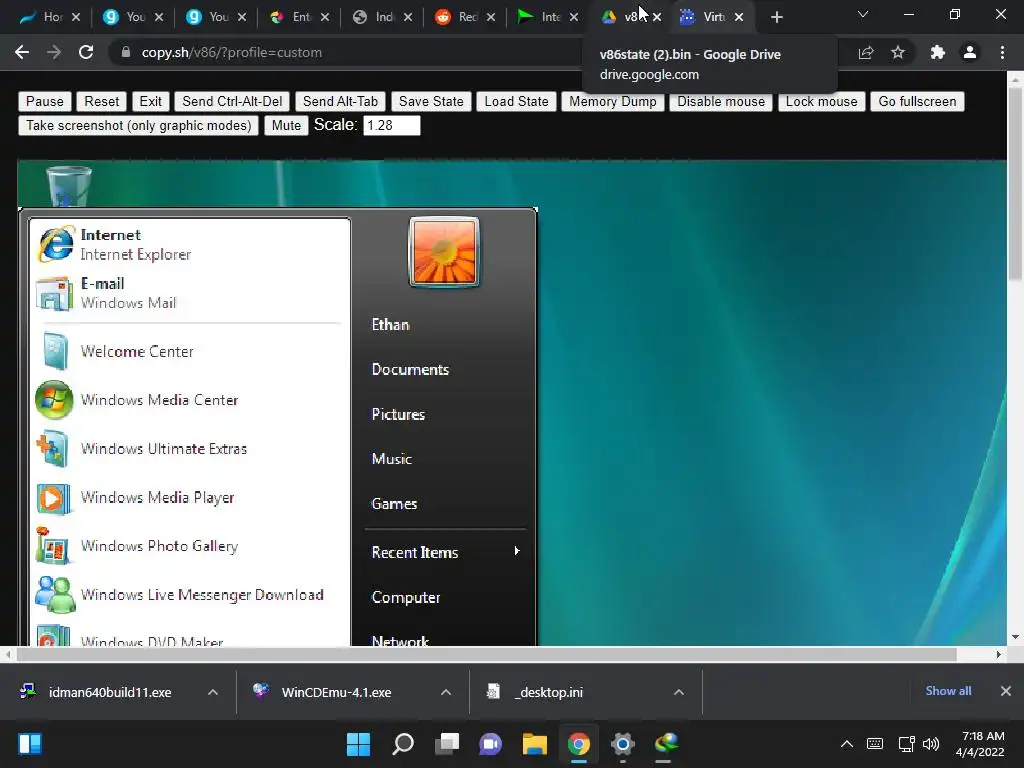Expand idman640build11.exe download options
This screenshot has width=1024, height=768.
tap(213, 692)
